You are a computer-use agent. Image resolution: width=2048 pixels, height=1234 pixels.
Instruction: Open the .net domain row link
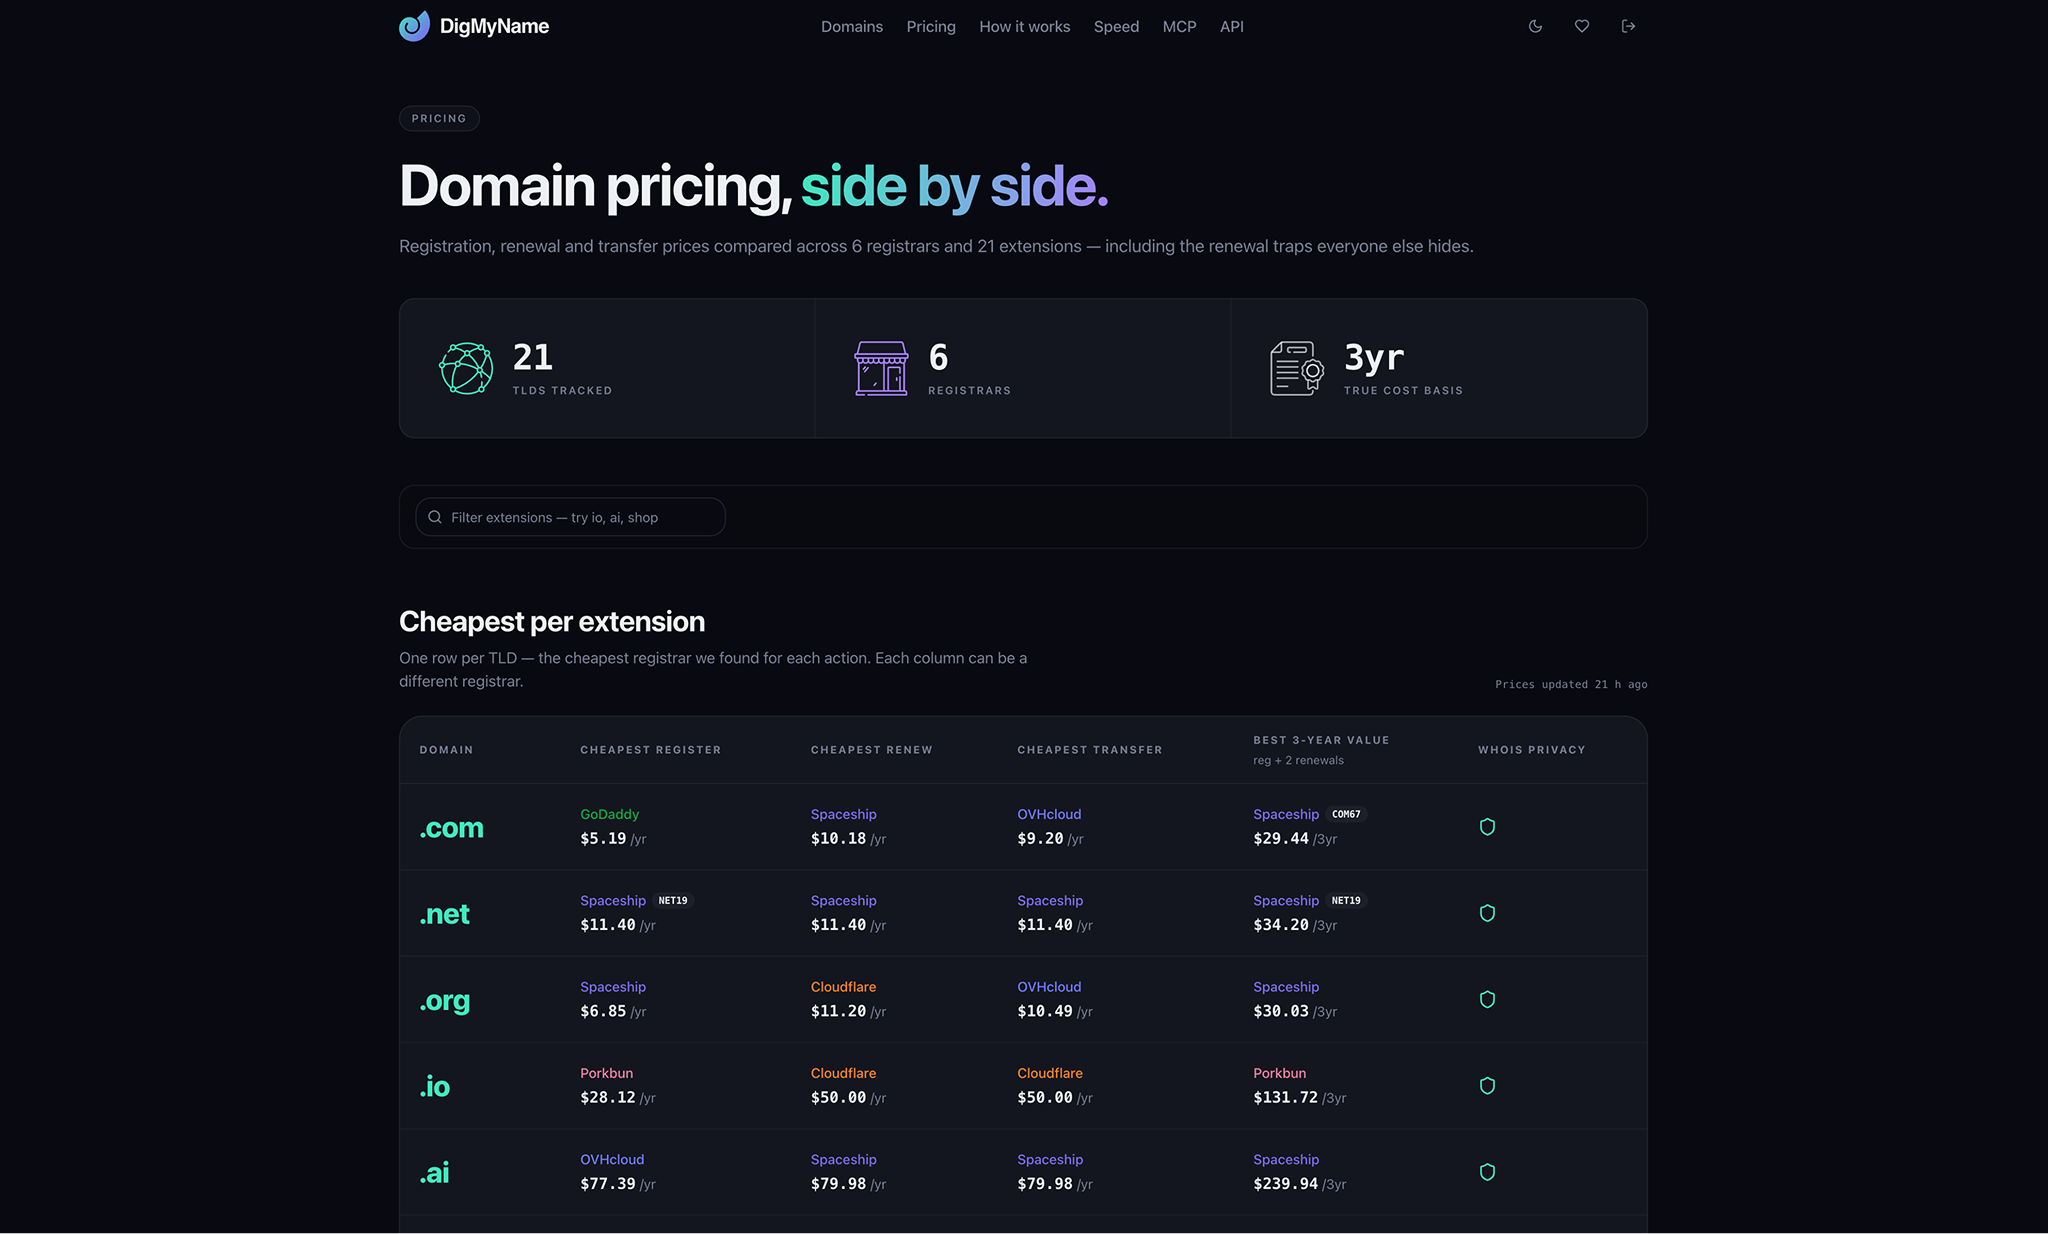(444, 914)
